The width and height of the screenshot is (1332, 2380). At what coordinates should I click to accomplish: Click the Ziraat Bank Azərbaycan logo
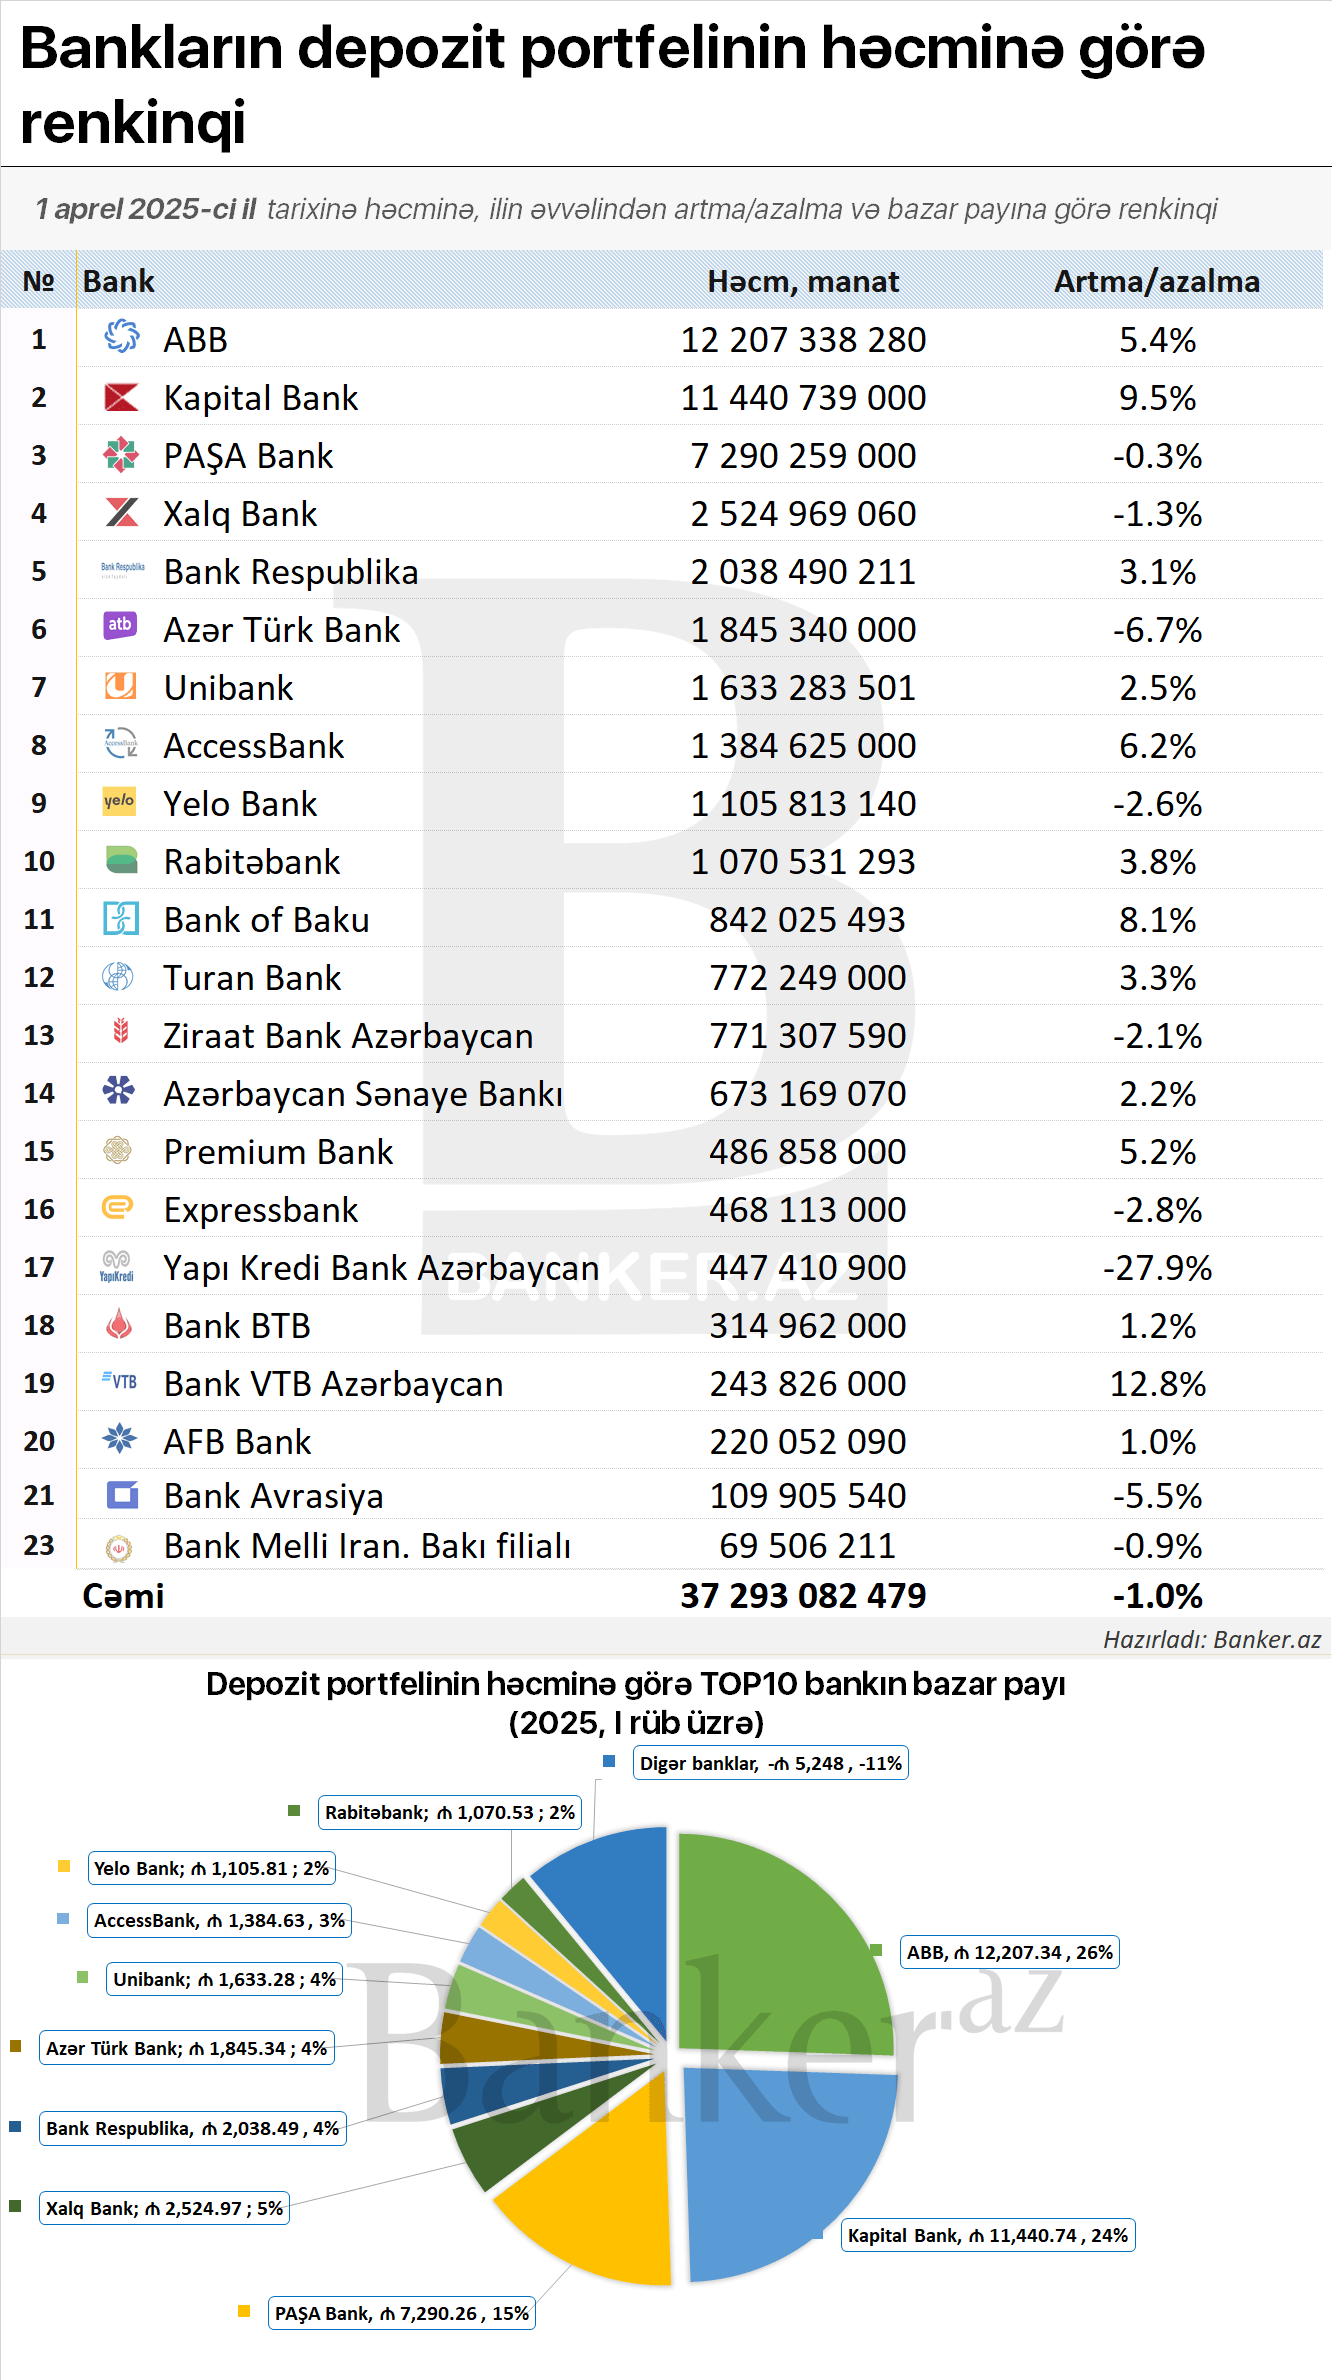tap(121, 1030)
